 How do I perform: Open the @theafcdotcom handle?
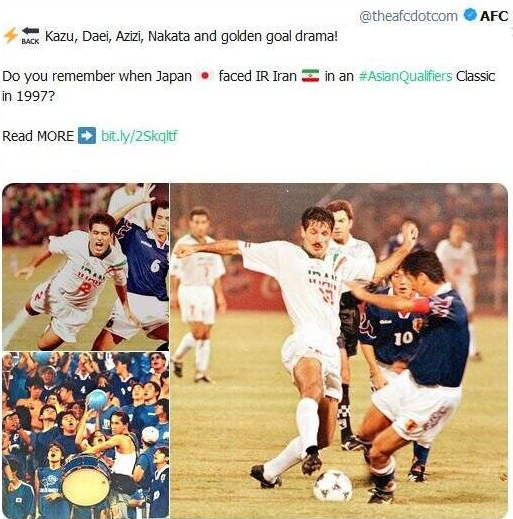pos(408,16)
